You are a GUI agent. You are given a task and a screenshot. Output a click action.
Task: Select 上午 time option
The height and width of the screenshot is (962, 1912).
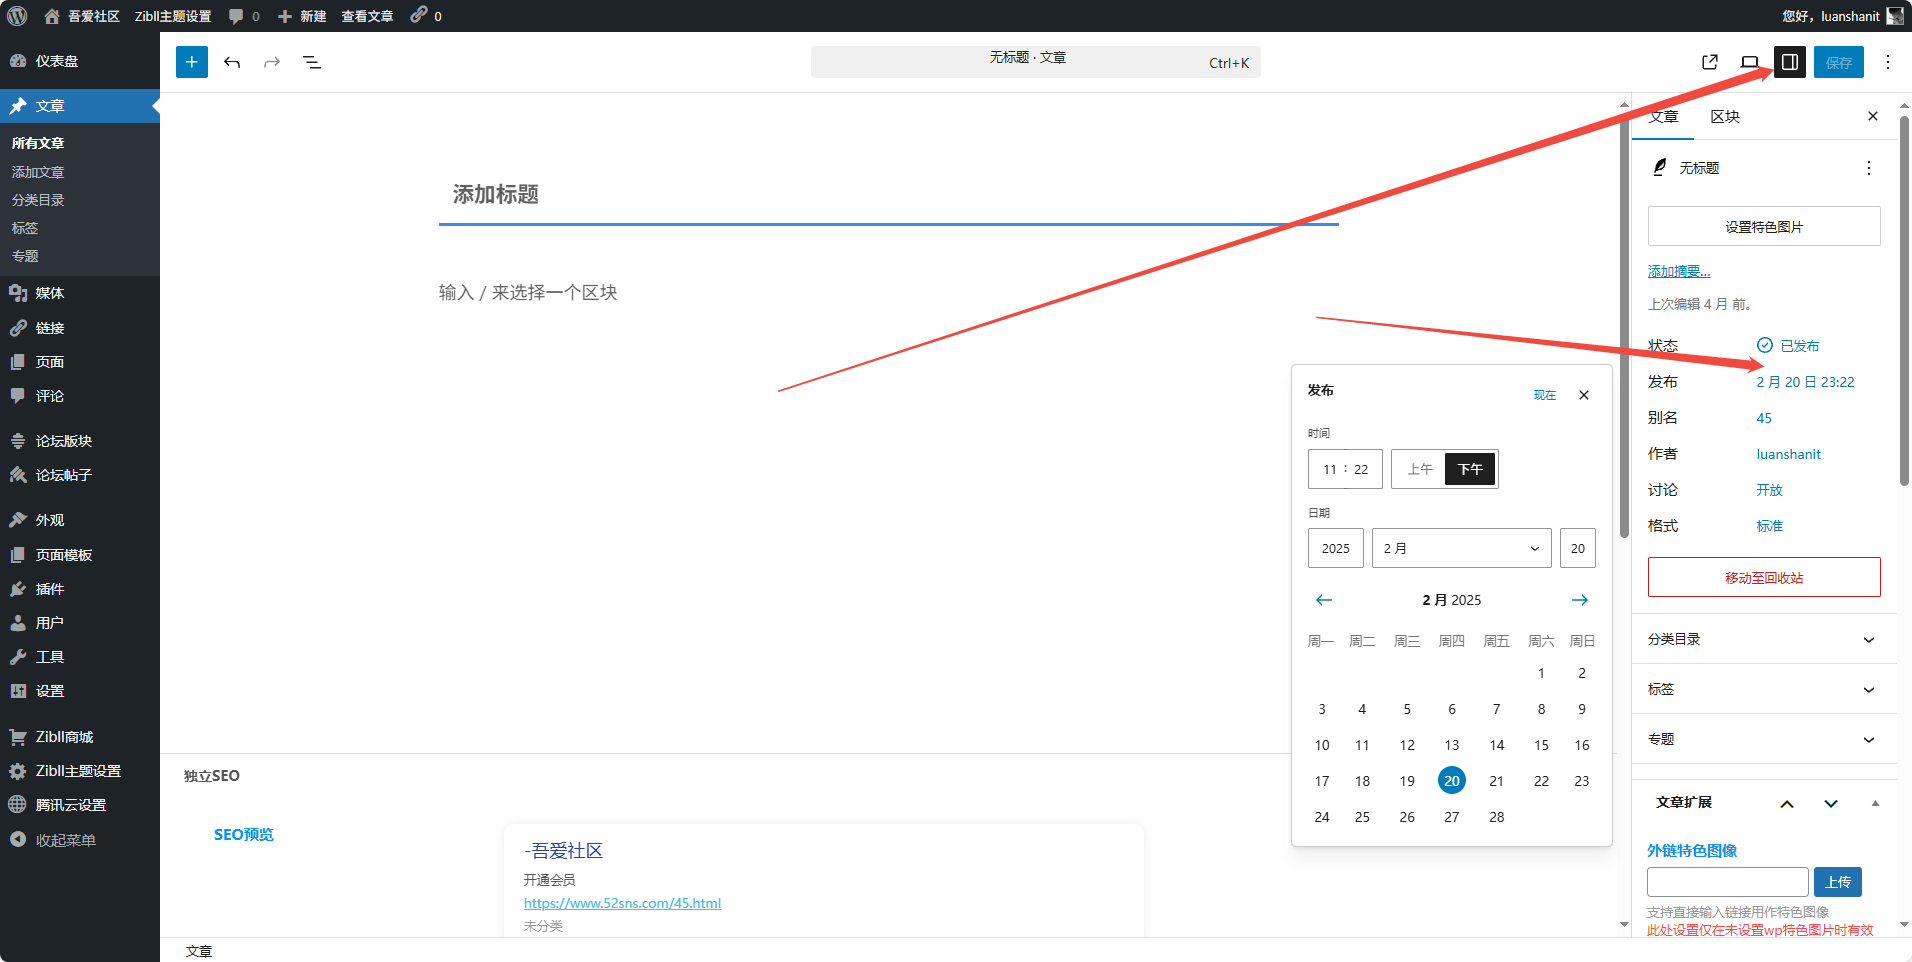[x=1419, y=469]
